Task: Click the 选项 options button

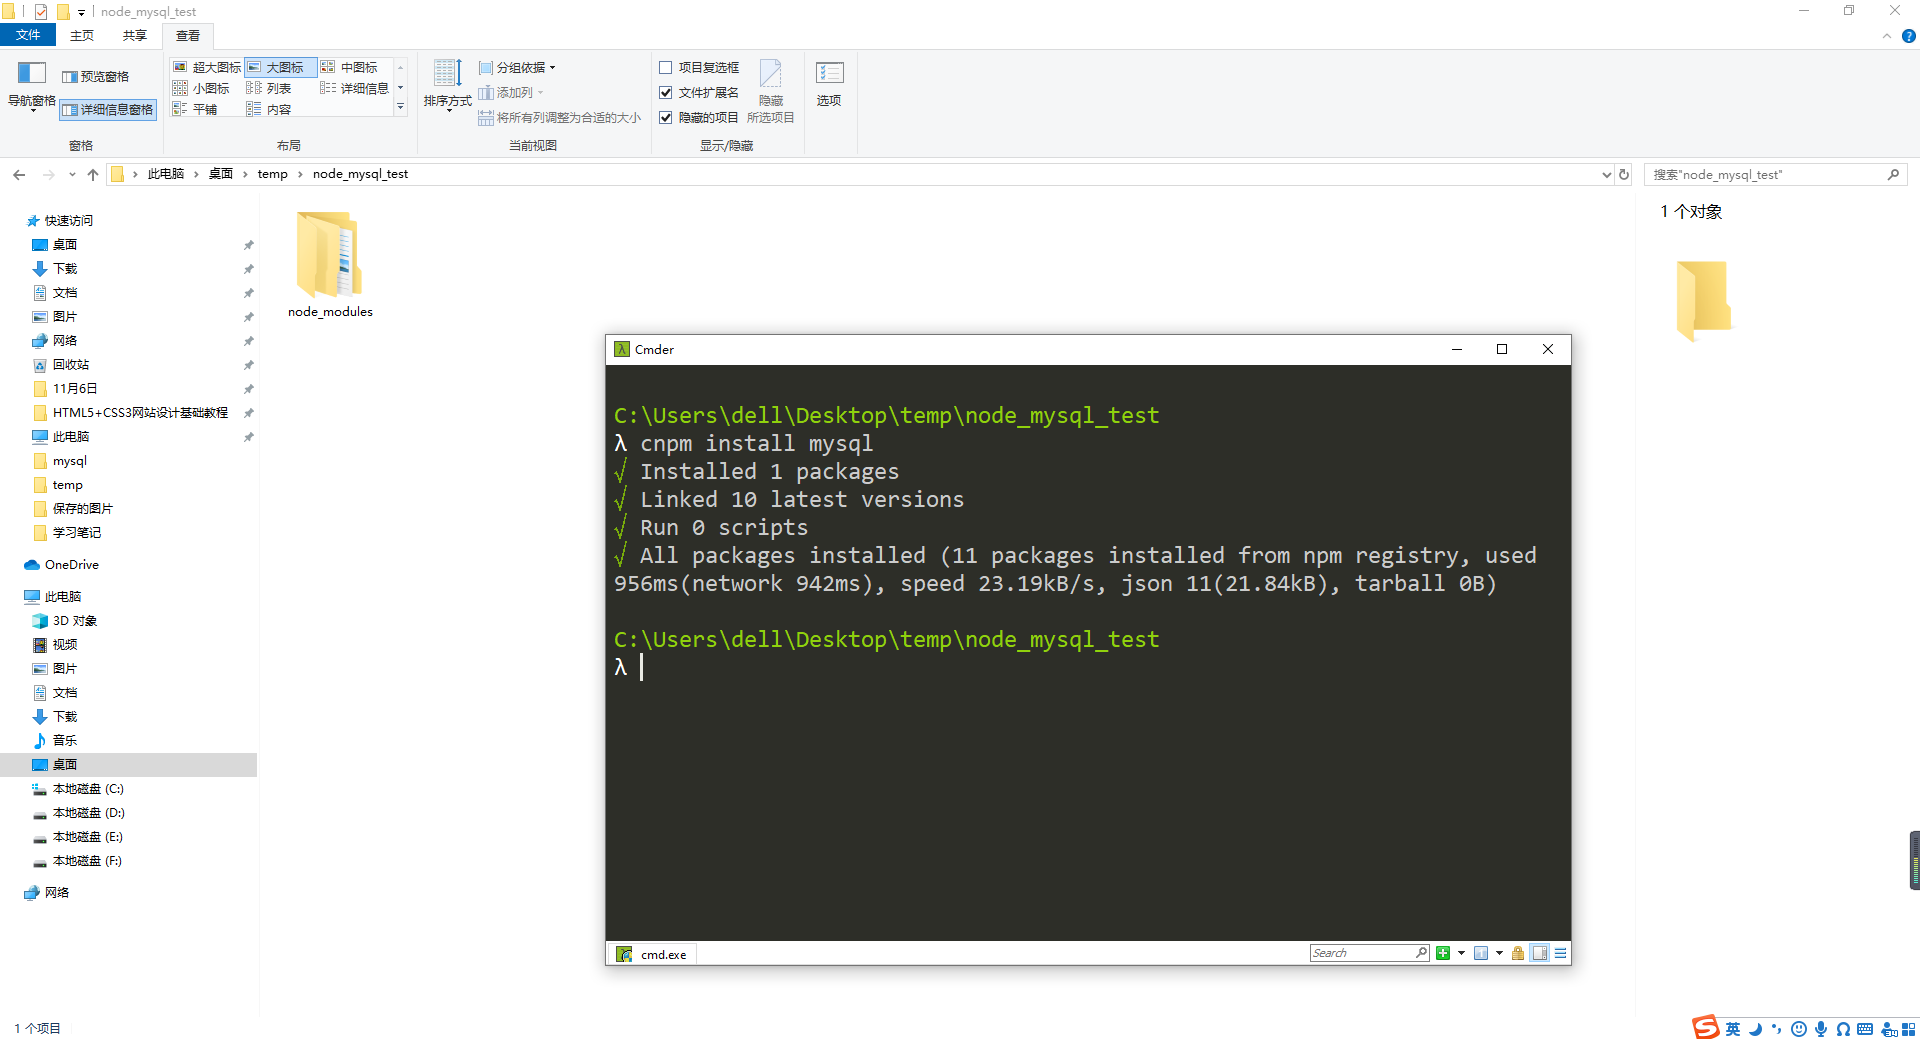Action: point(828,85)
